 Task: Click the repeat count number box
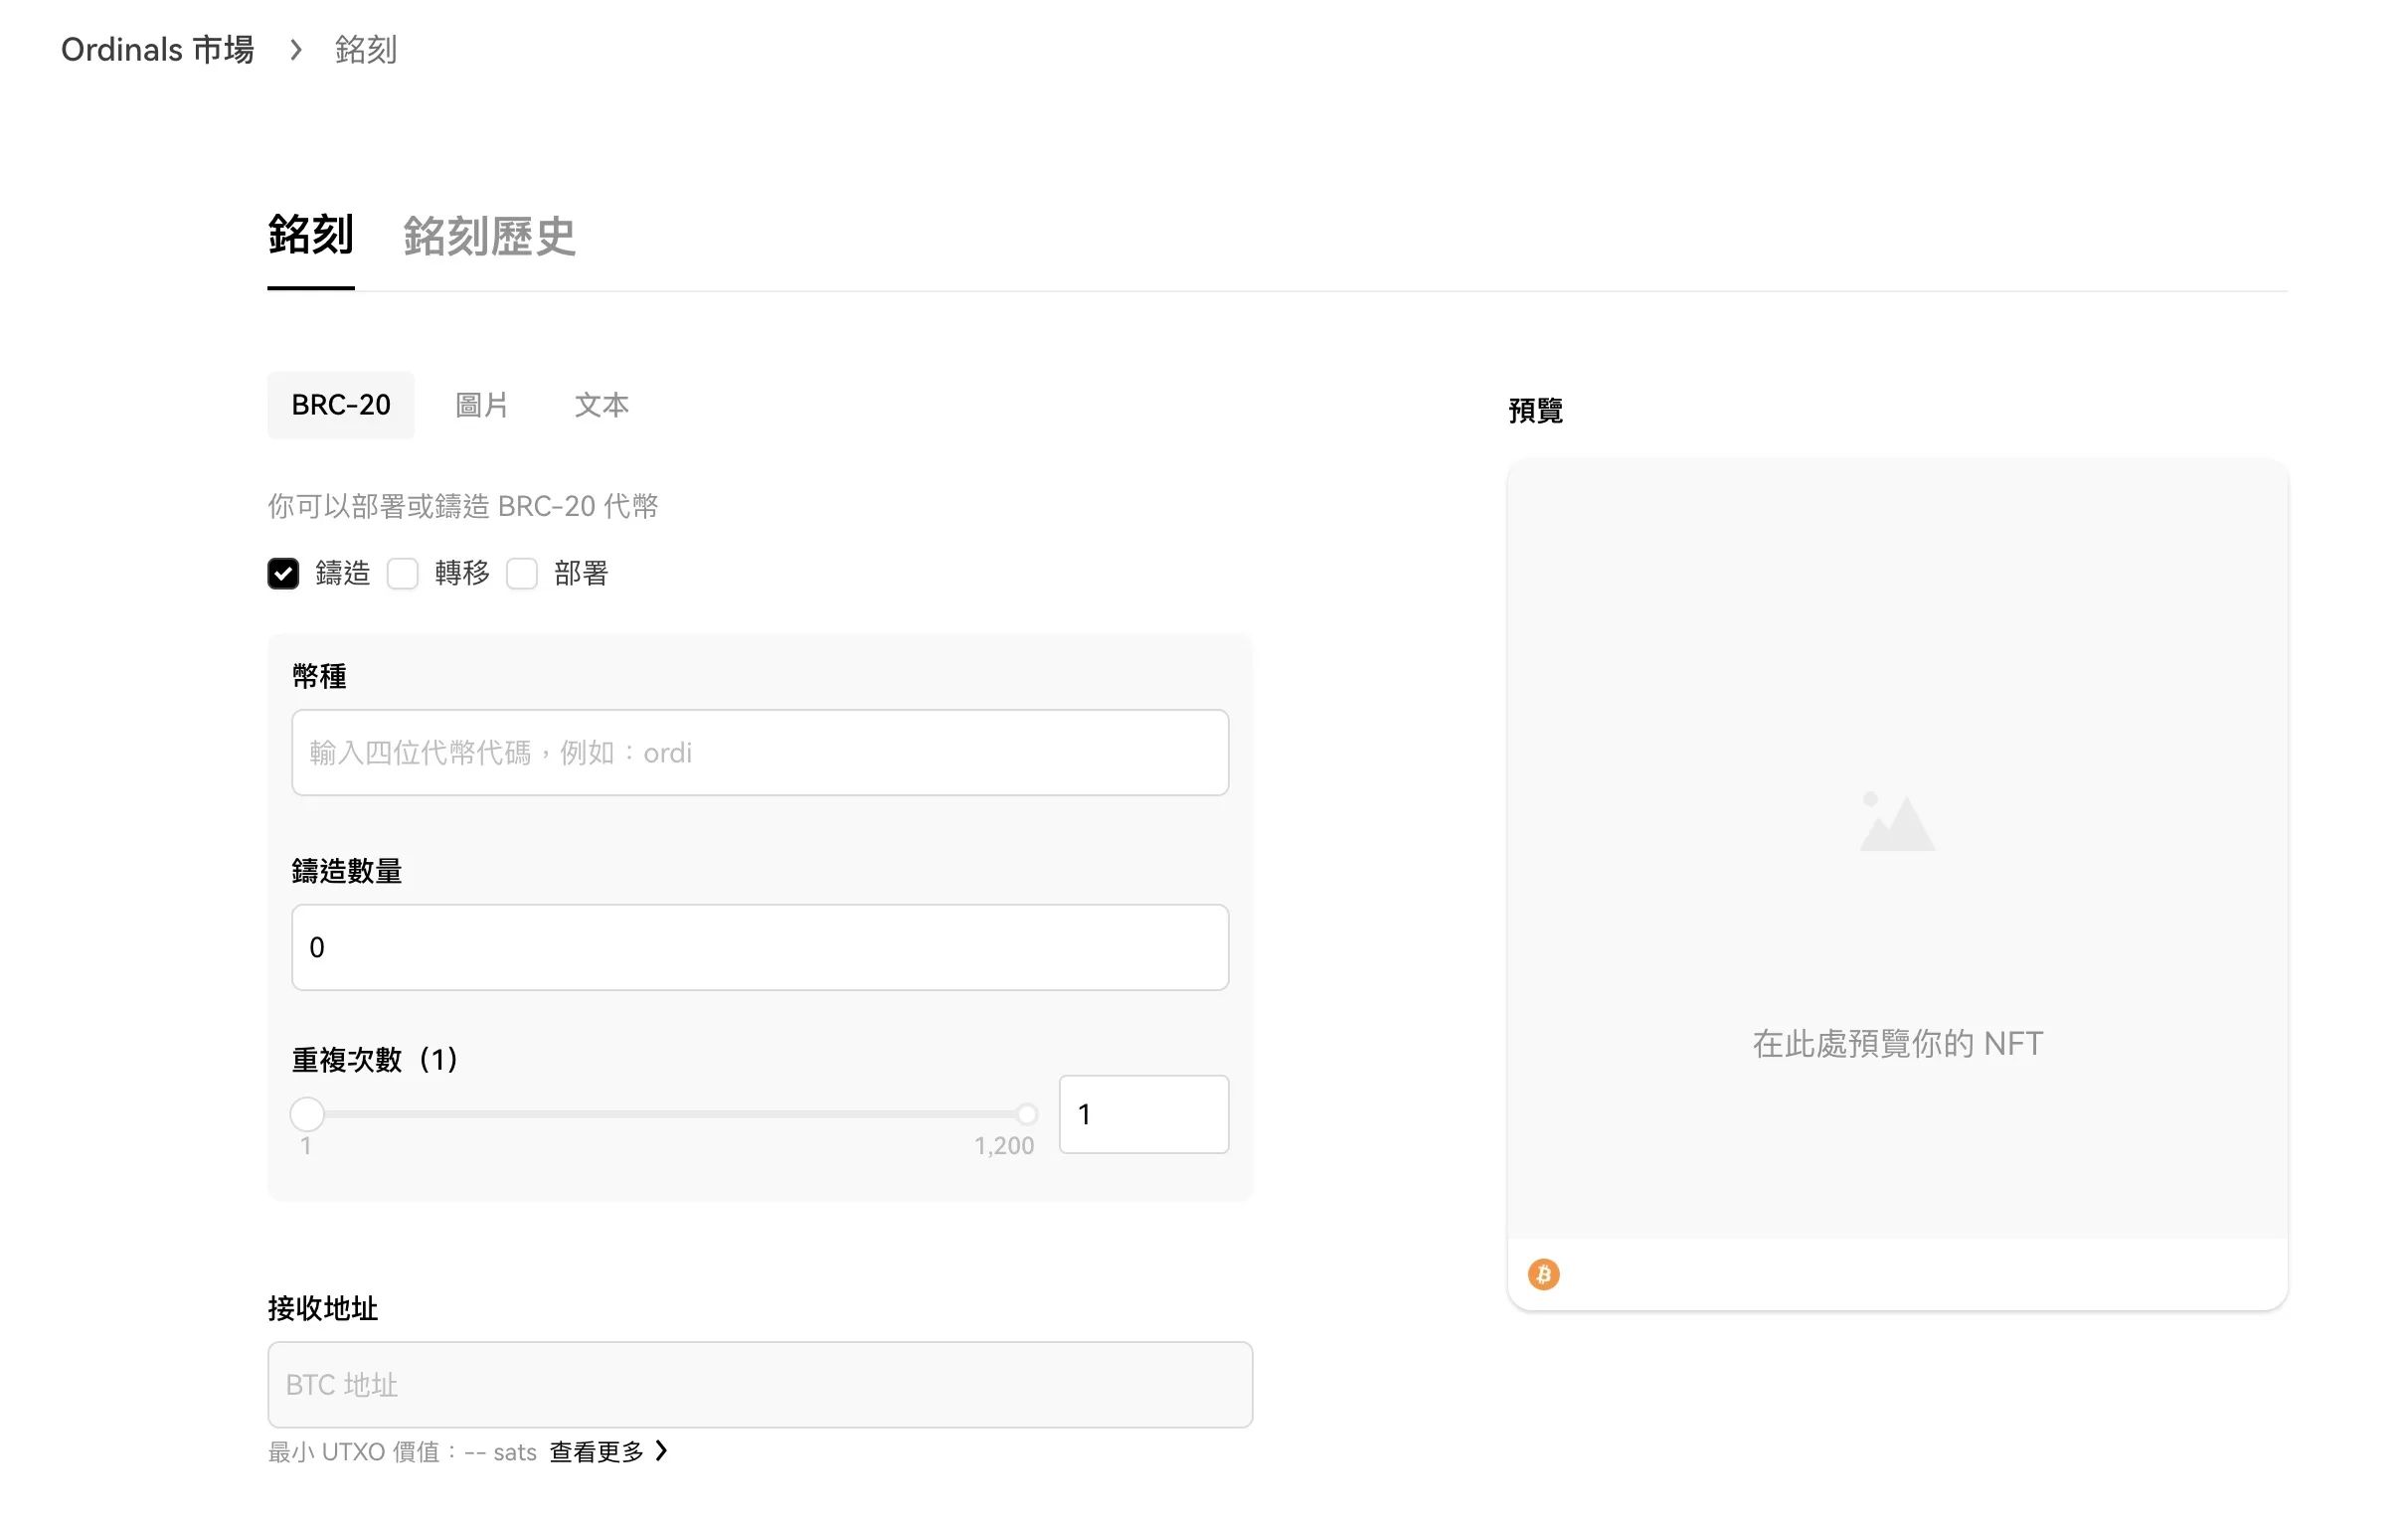[x=1143, y=1114]
